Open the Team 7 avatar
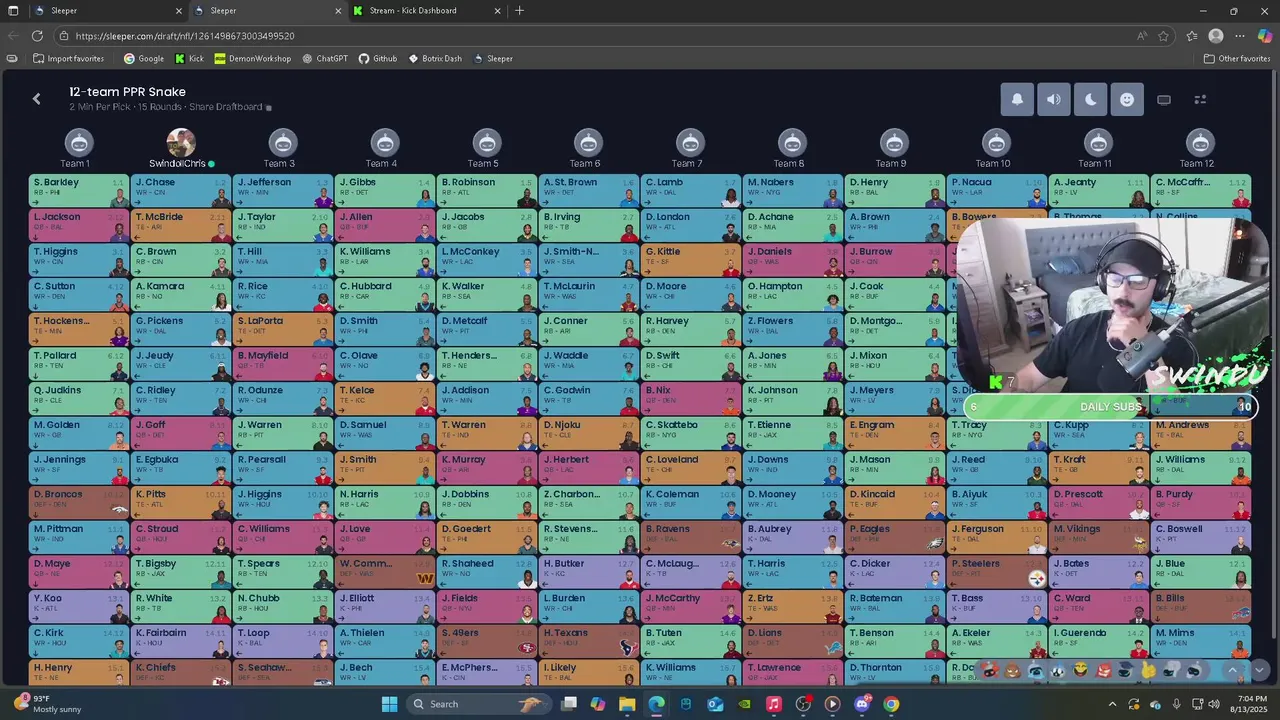This screenshot has width=1280, height=720. click(x=691, y=143)
